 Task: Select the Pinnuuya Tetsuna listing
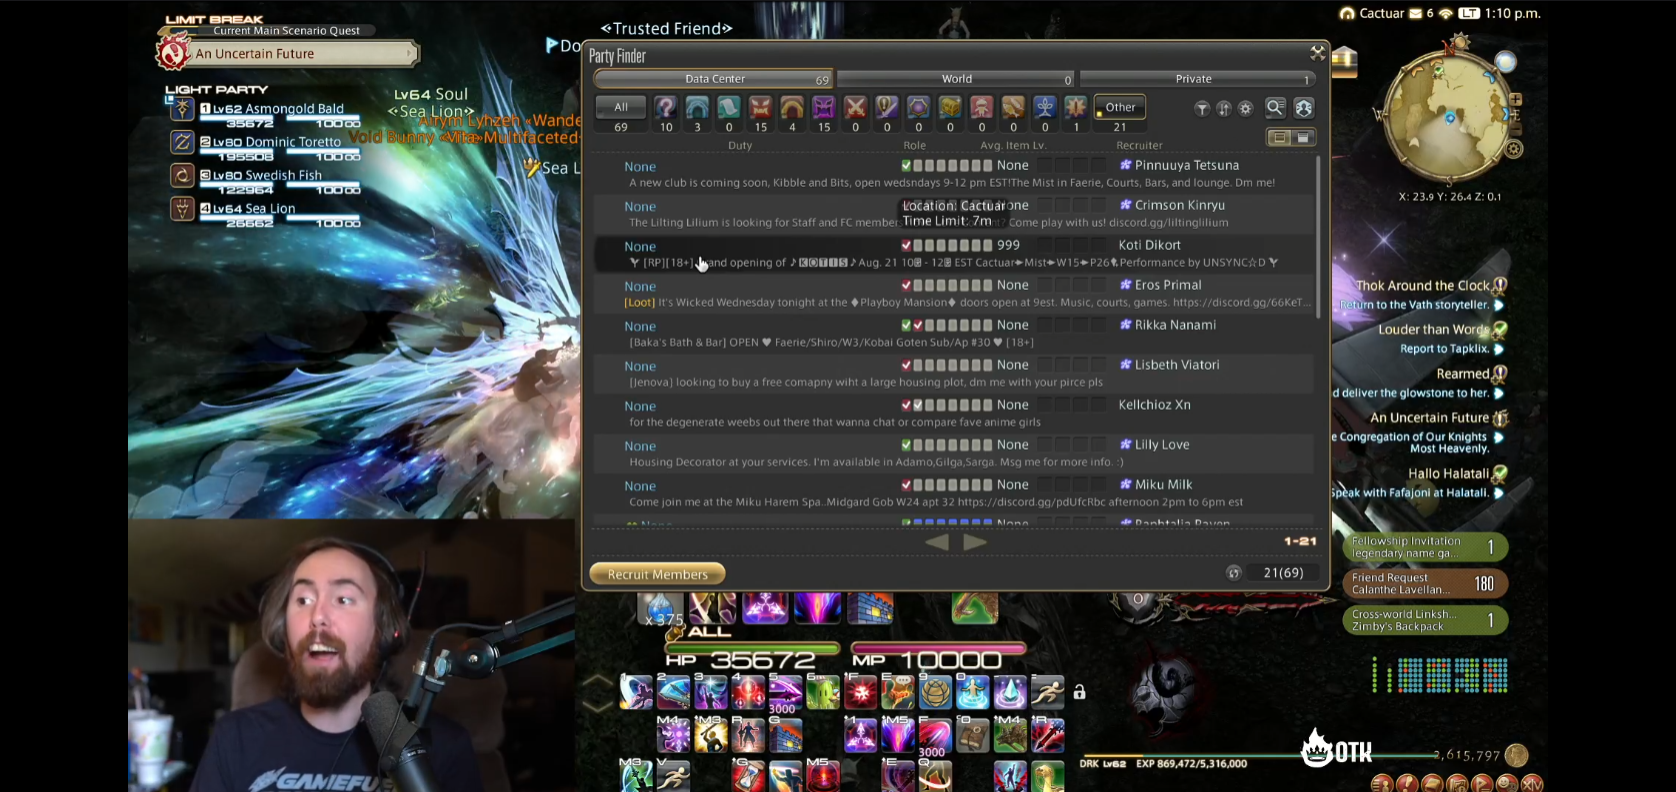[953, 174]
